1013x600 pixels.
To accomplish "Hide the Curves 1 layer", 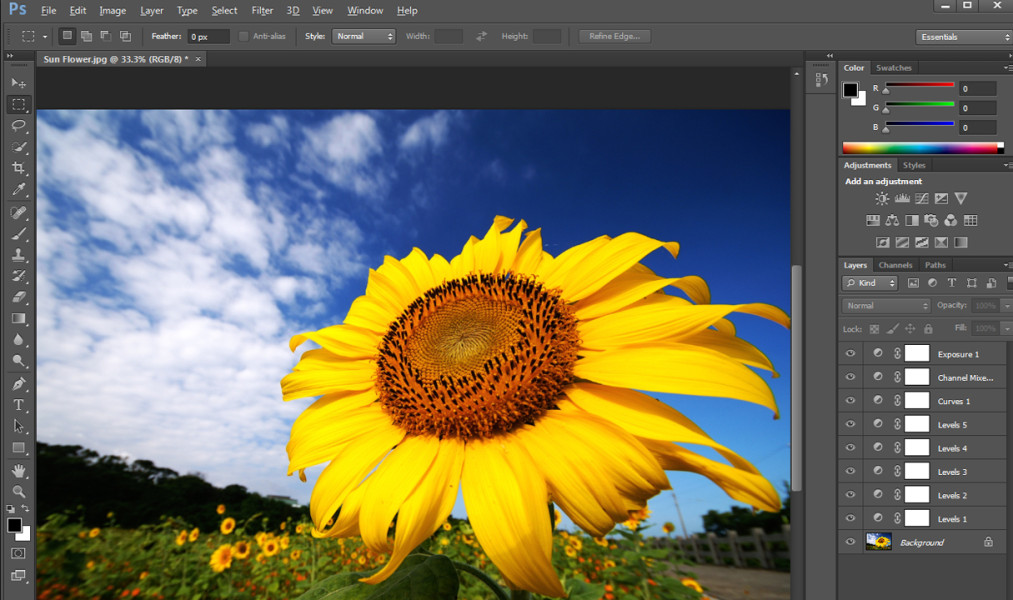I will [850, 400].
